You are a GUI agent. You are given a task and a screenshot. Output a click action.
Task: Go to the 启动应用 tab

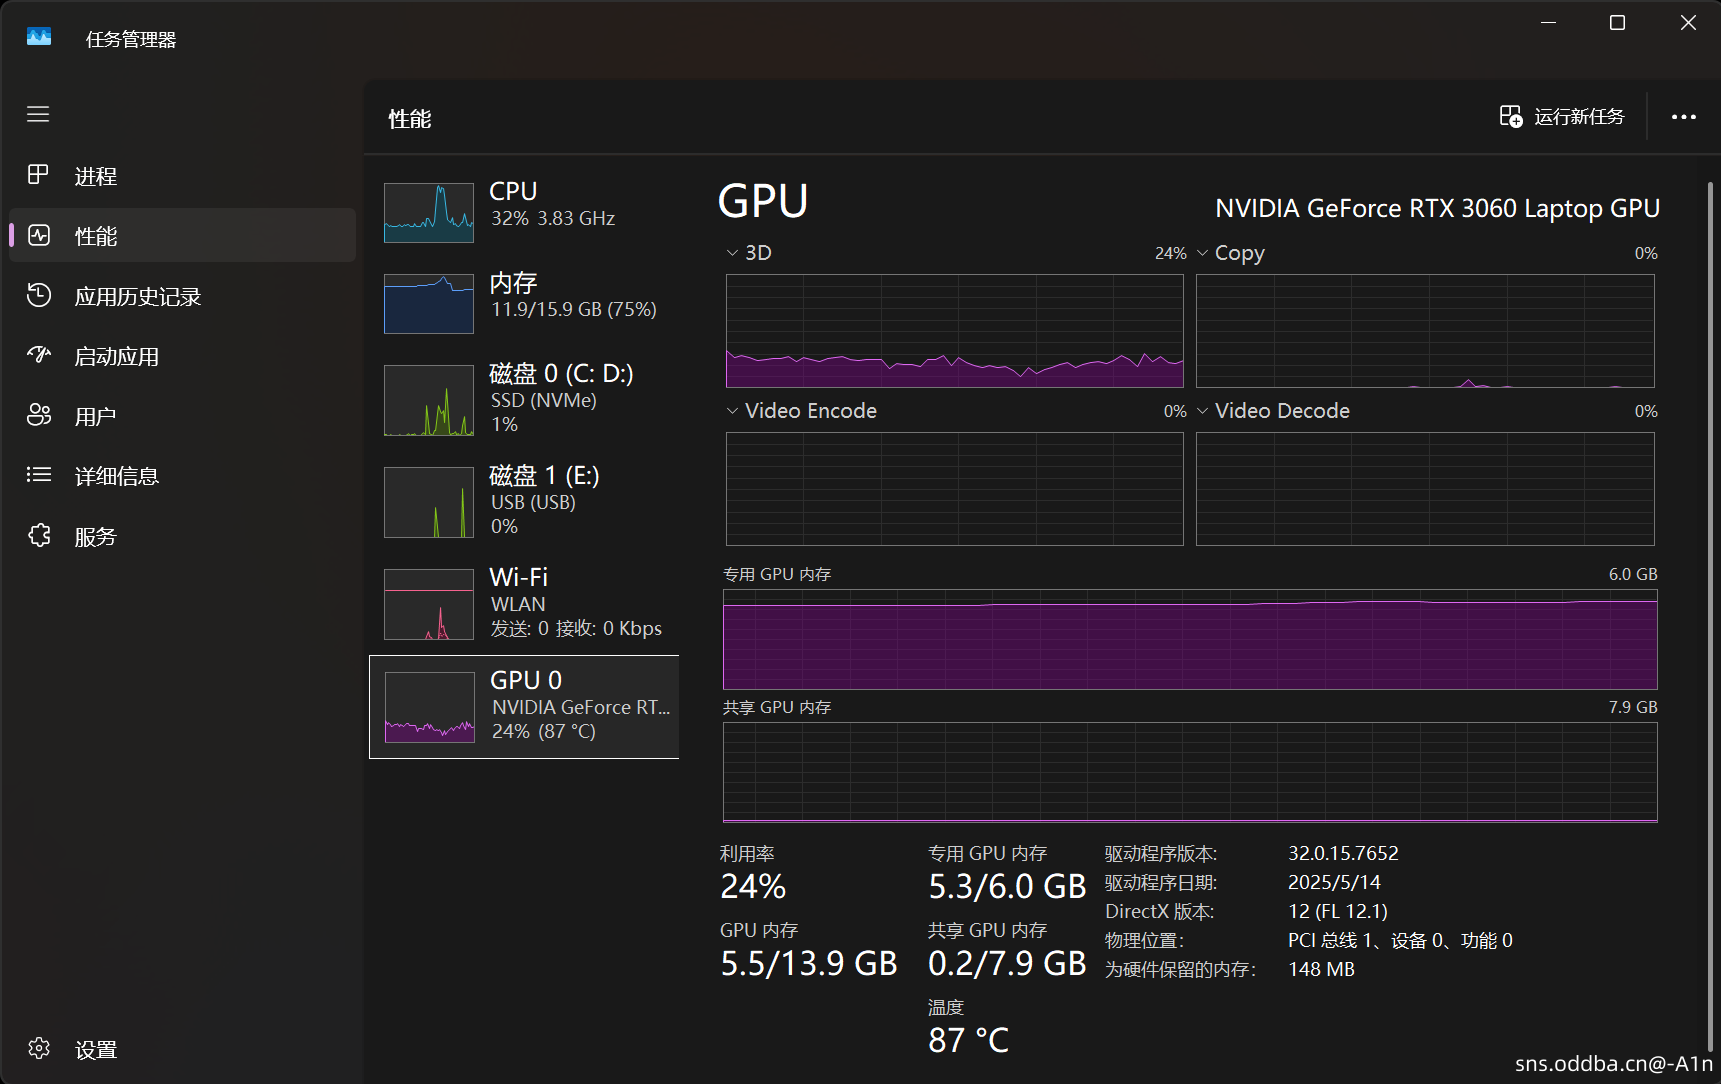pyautogui.click(x=182, y=356)
